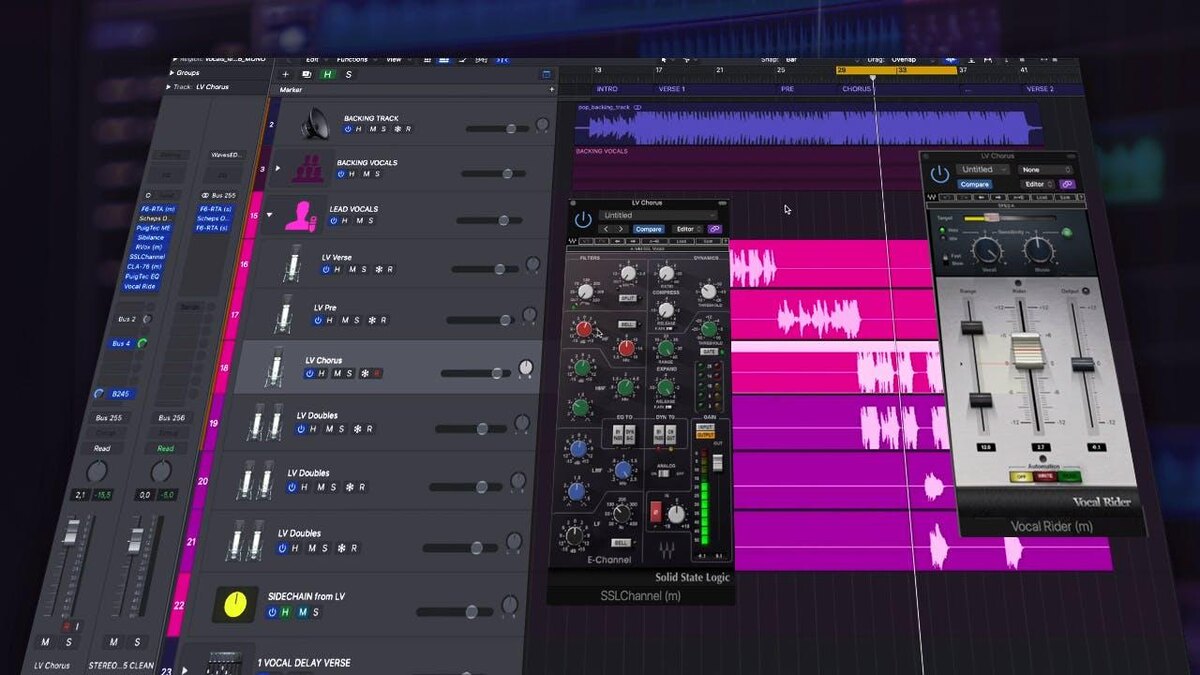Click the Vocal Rider Output fader
The height and width of the screenshot is (675, 1200).
[x=1083, y=364]
